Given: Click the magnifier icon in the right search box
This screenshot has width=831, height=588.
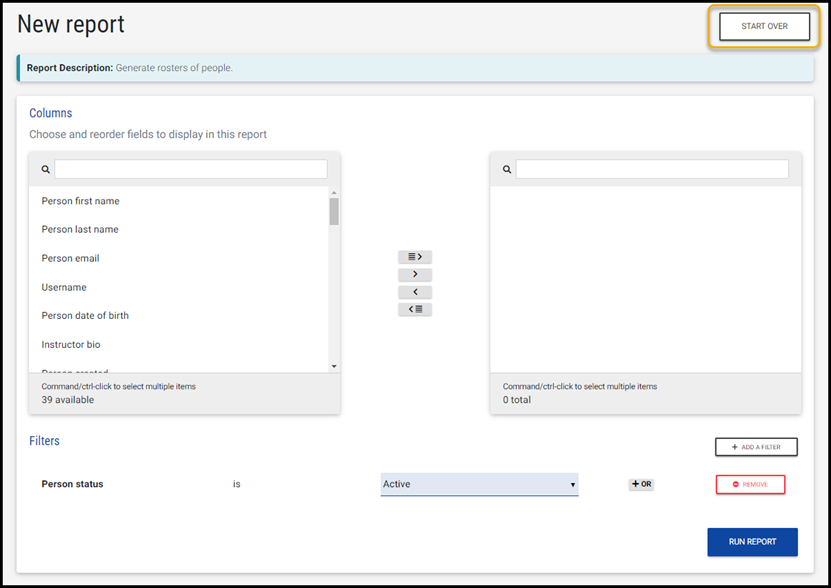Looking at the screenshot, I should click(506, 168).
